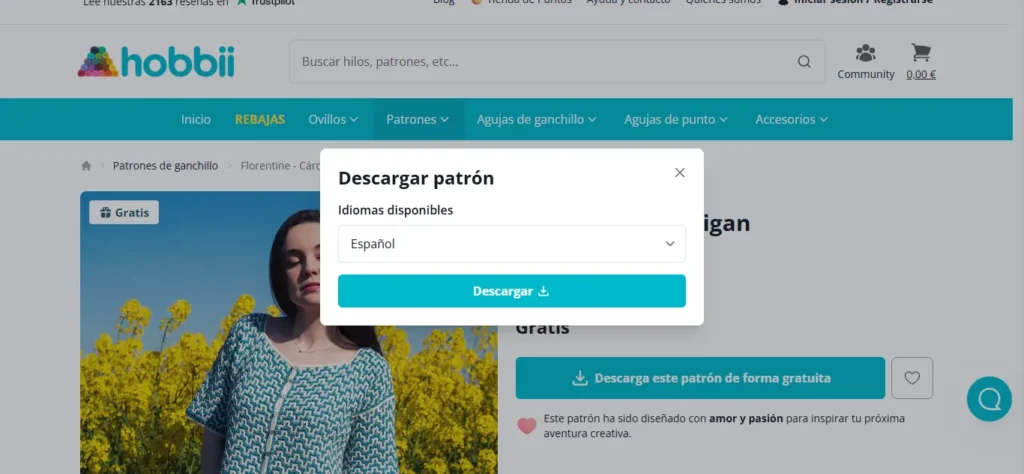
Task: Open Trustpilot reviews link
Action: click(x=266, y=3)
